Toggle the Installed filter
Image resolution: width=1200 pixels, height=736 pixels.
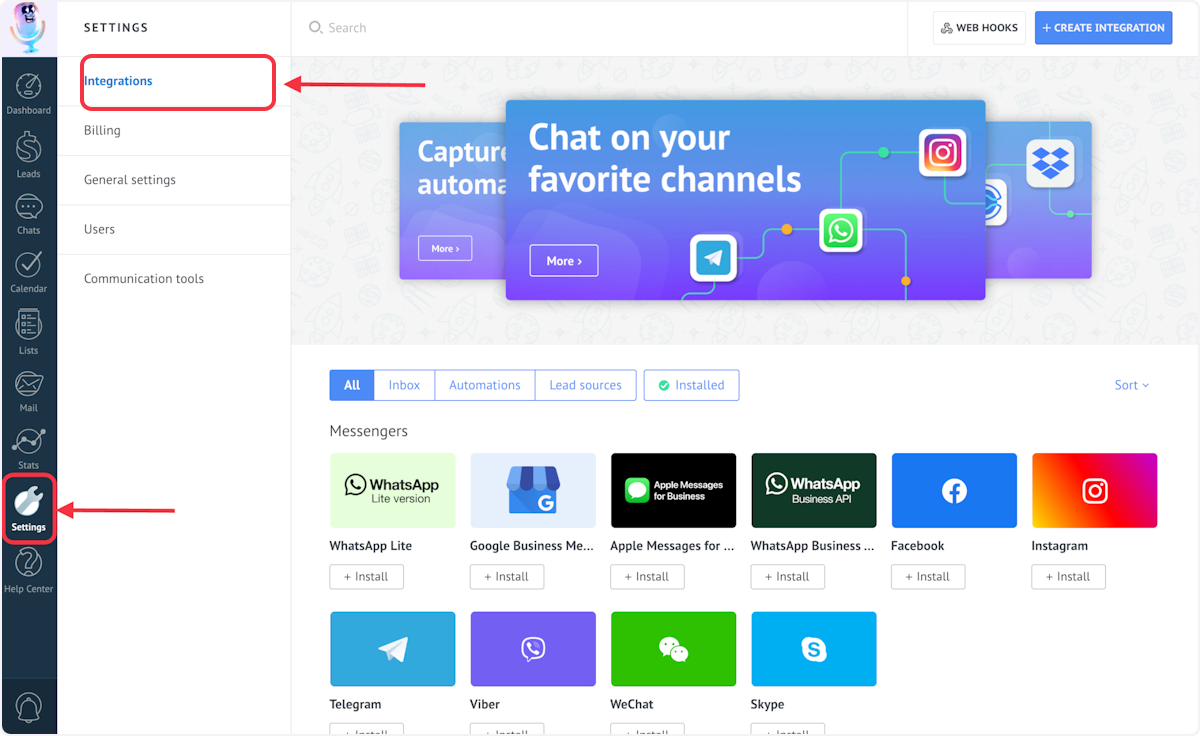click(691, 385)
